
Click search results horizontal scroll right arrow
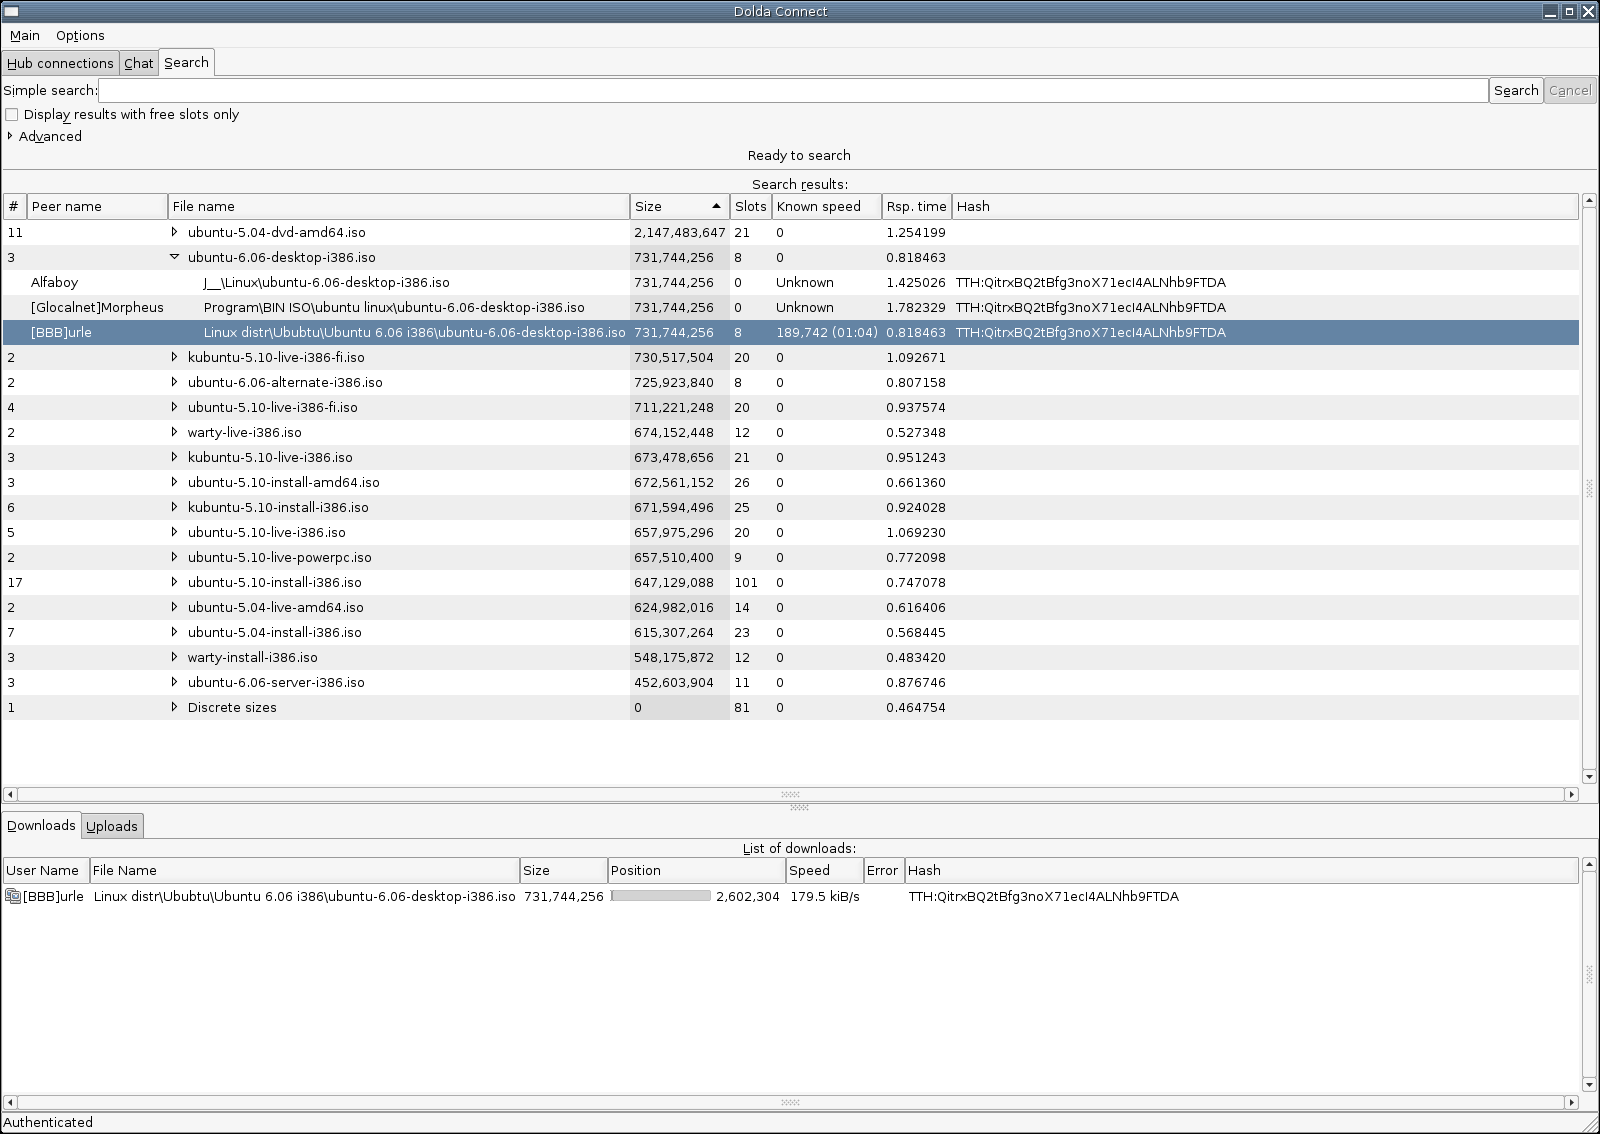click(1572, 794)
